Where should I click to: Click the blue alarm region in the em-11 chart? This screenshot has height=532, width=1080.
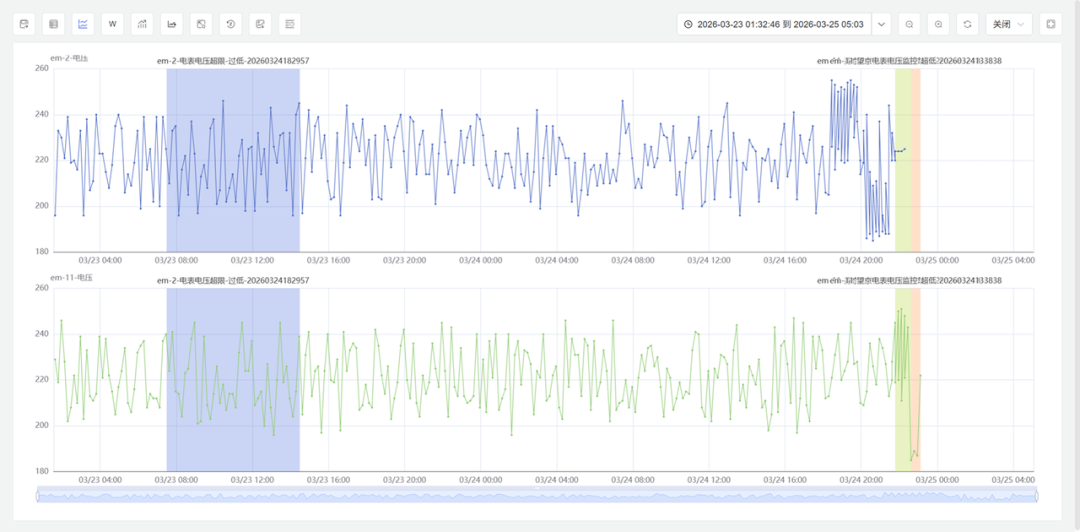[233, 380]
